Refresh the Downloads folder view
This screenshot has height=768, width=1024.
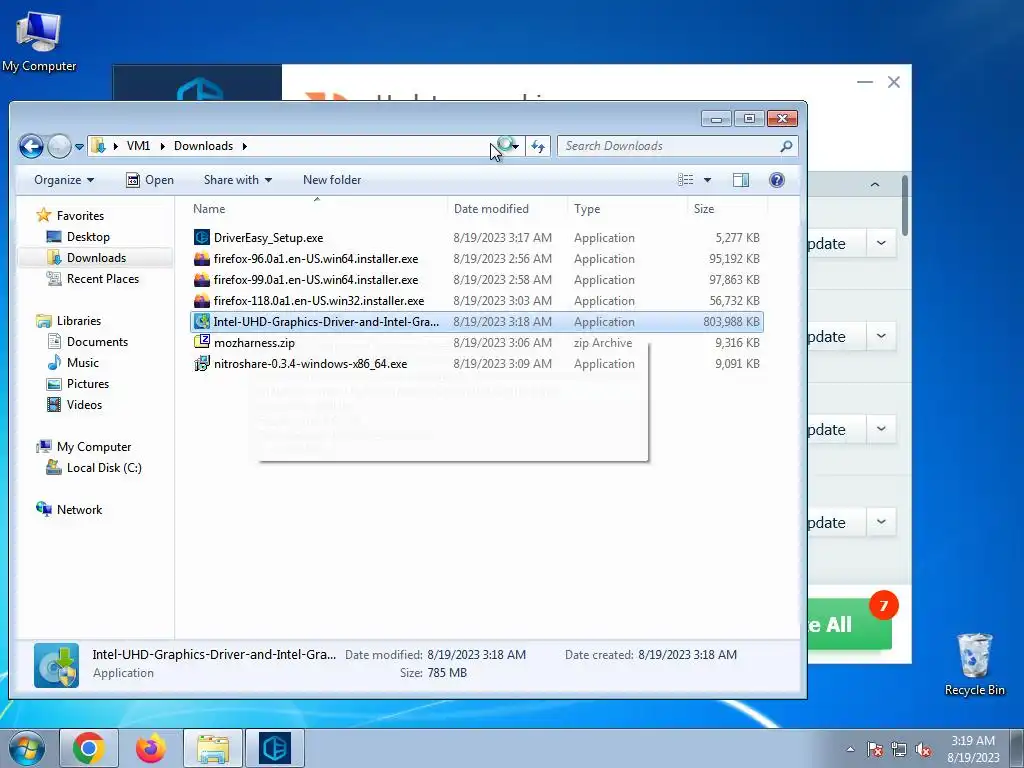coord(538,146)
